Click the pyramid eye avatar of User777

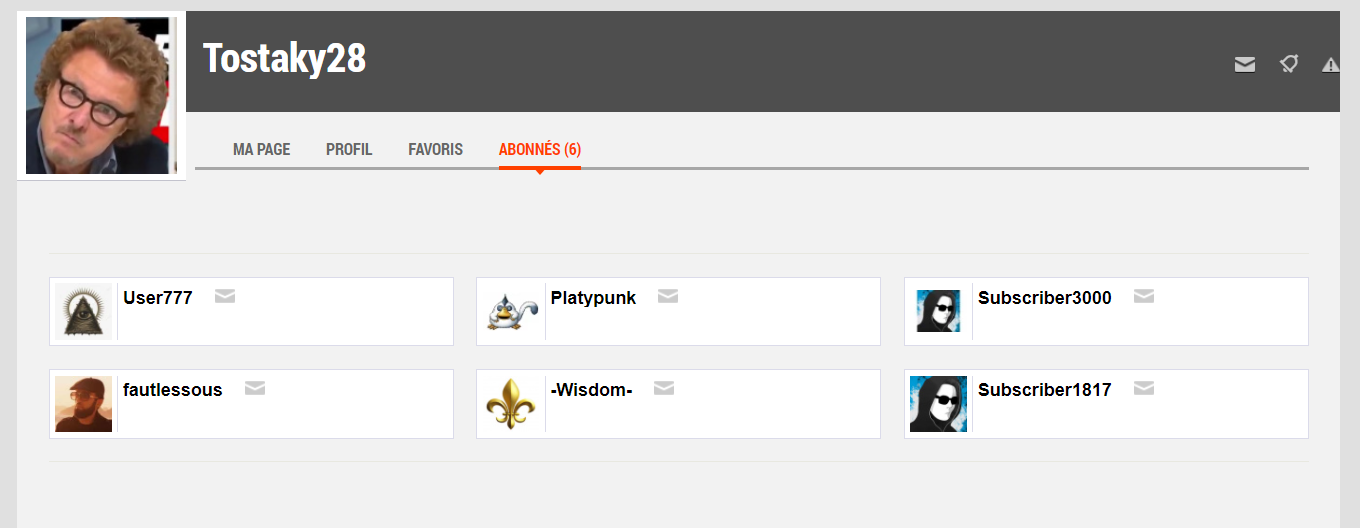click(84, 312)
